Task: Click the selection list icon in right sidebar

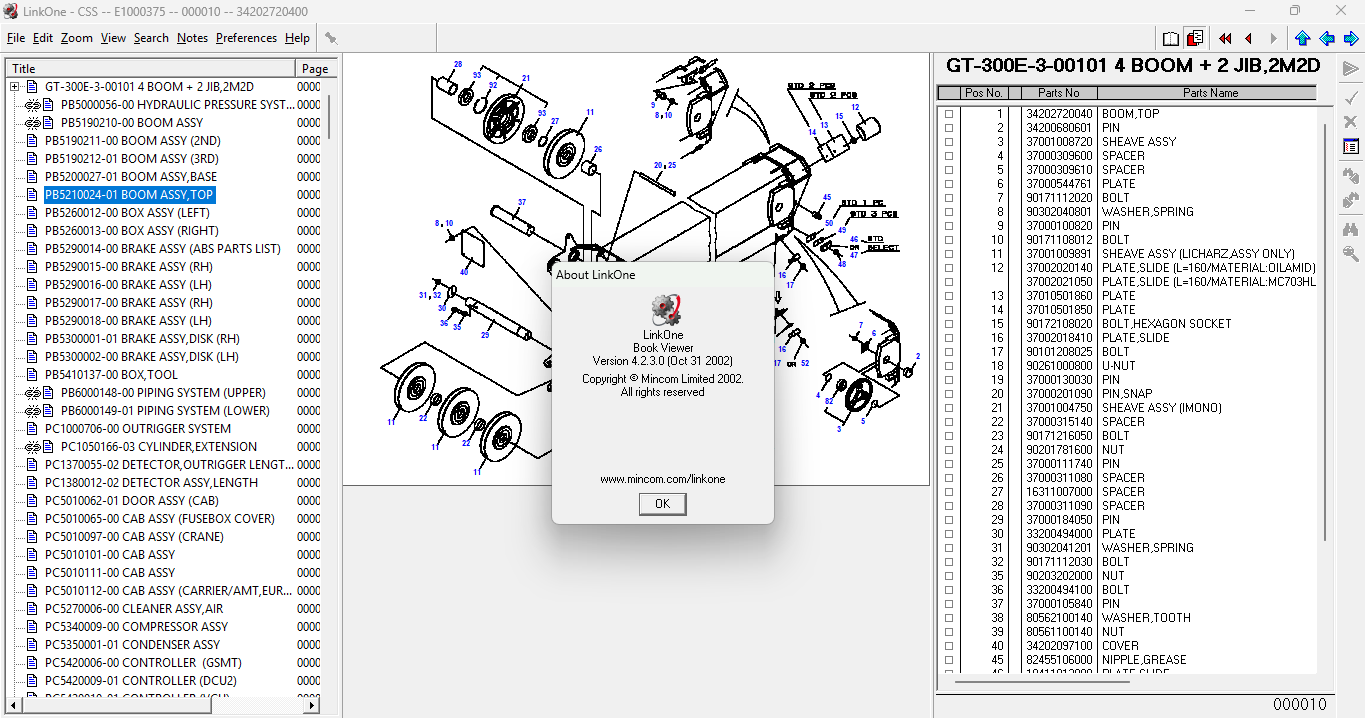Action: click(1351, 146)
